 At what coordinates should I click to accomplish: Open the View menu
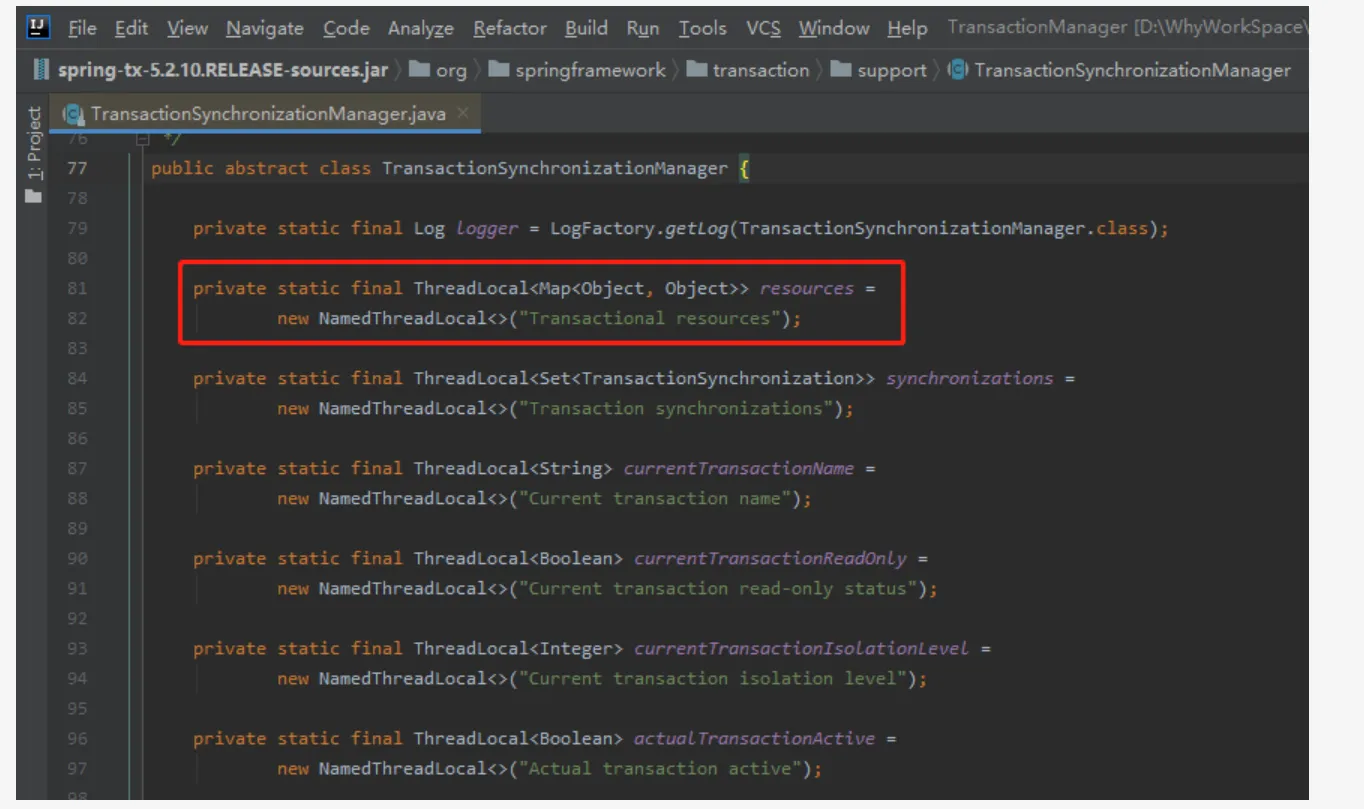[x=187, y=29]
